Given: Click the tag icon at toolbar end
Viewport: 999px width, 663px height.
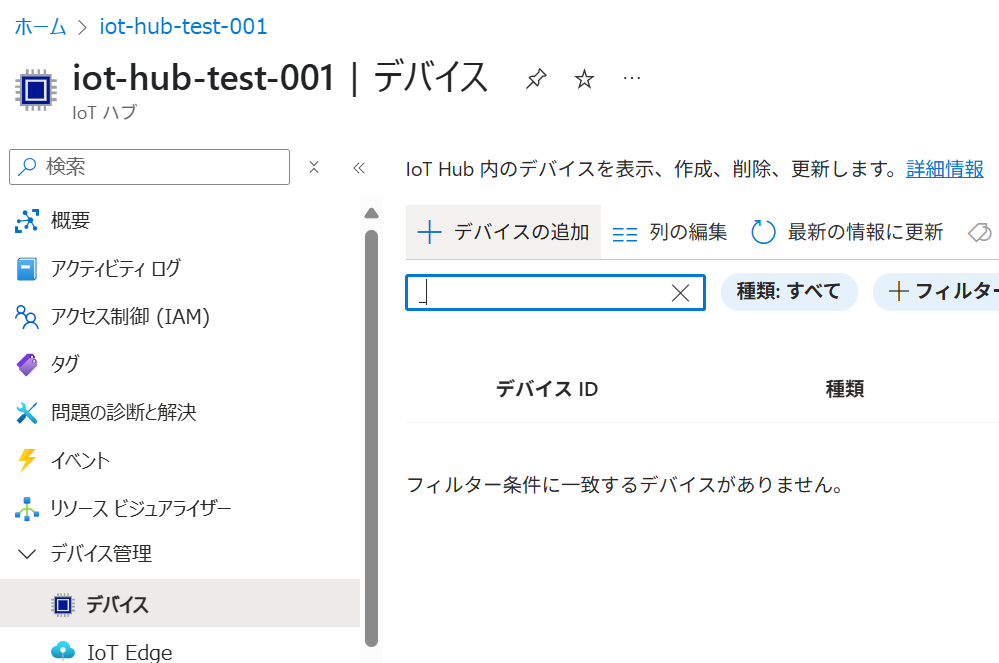Looking at the screenshot, I should pos(980,232).
